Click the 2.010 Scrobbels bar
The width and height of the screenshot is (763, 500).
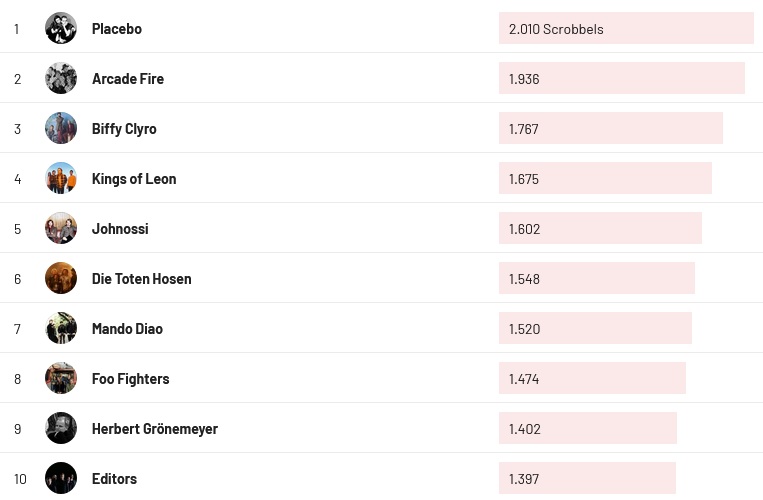626,28
